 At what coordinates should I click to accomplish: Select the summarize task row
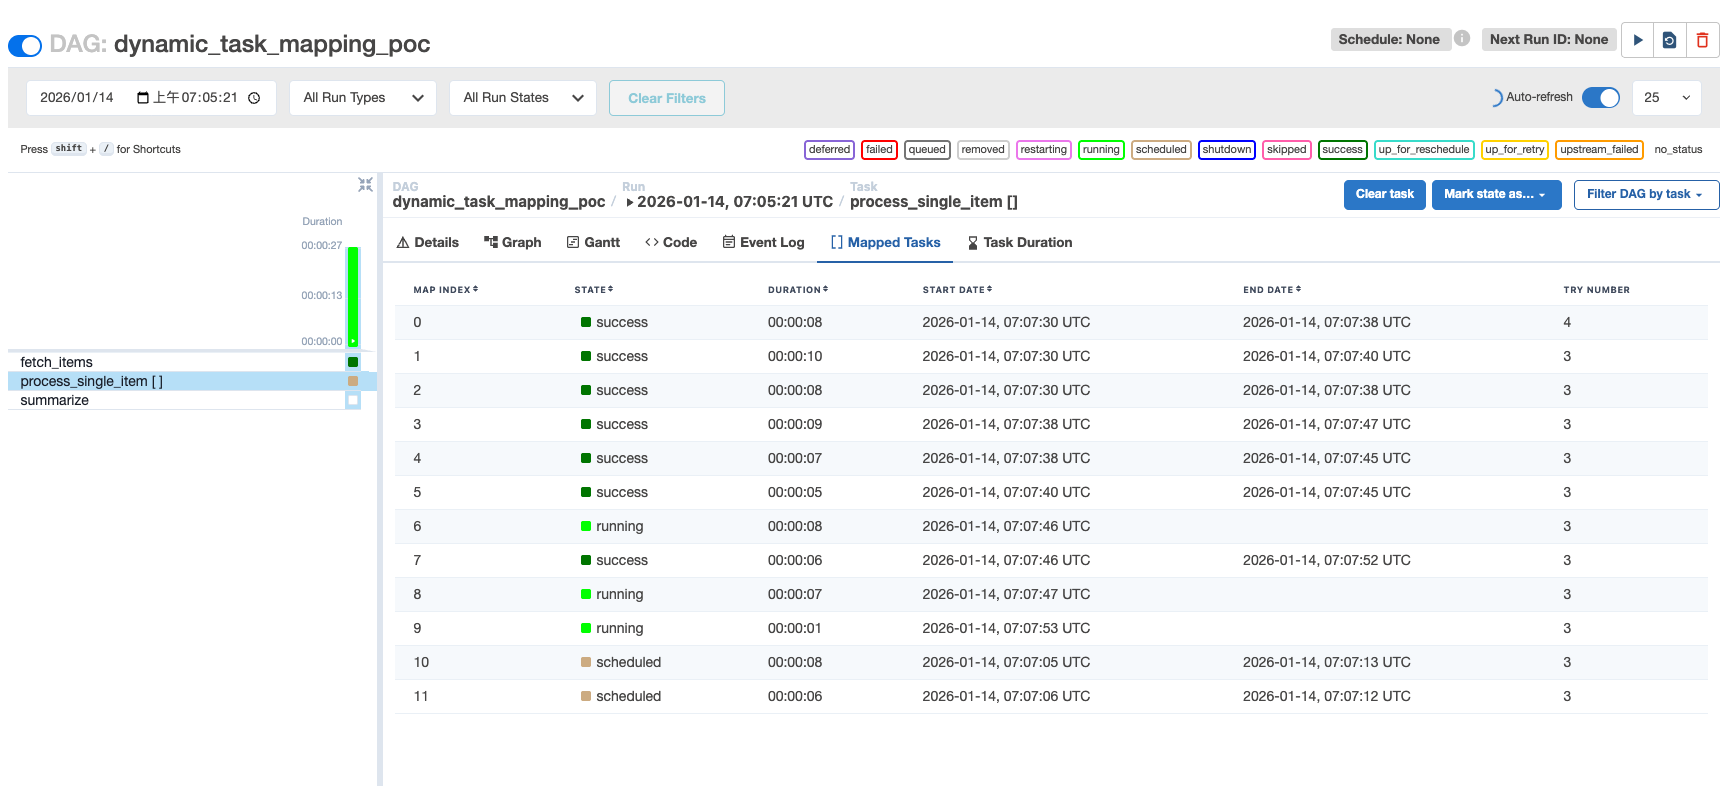pyautogui.click(x=55, y=400)
